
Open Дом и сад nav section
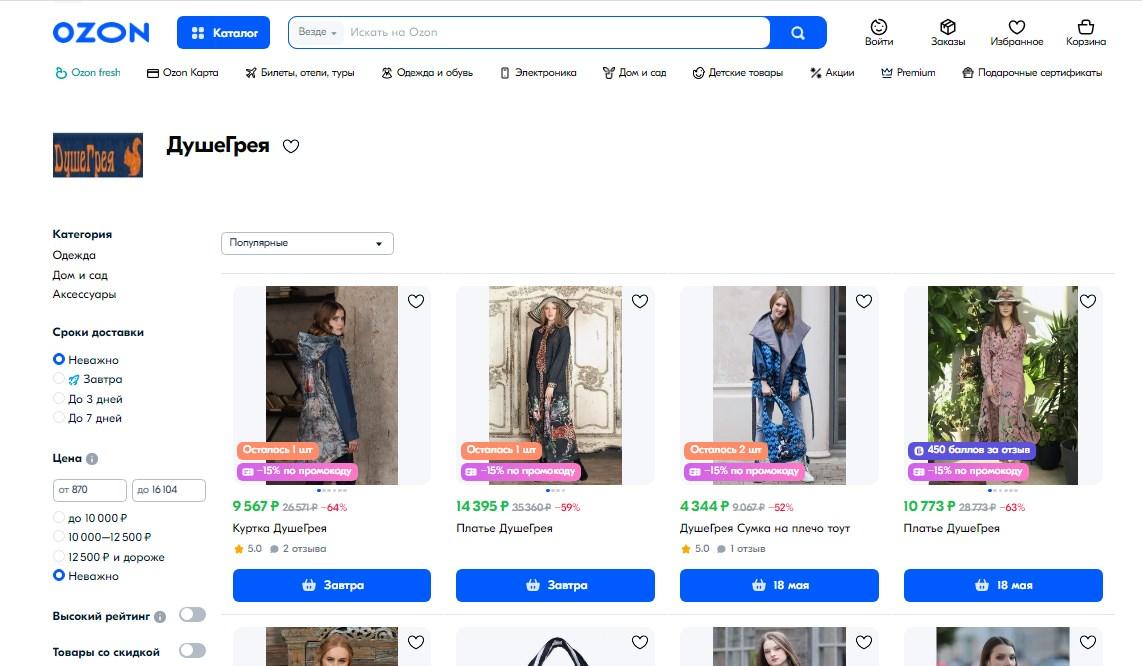tap(634, 73)
